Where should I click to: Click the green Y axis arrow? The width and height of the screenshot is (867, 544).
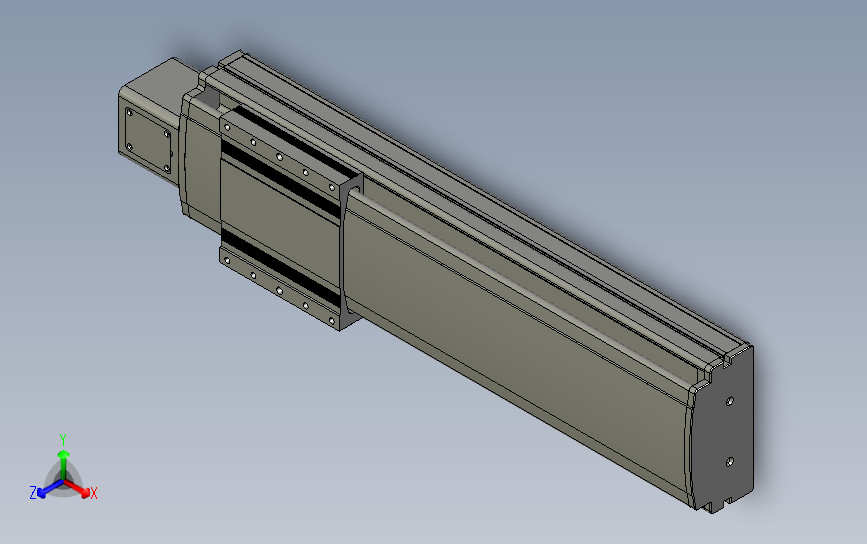tap(64, 463)
